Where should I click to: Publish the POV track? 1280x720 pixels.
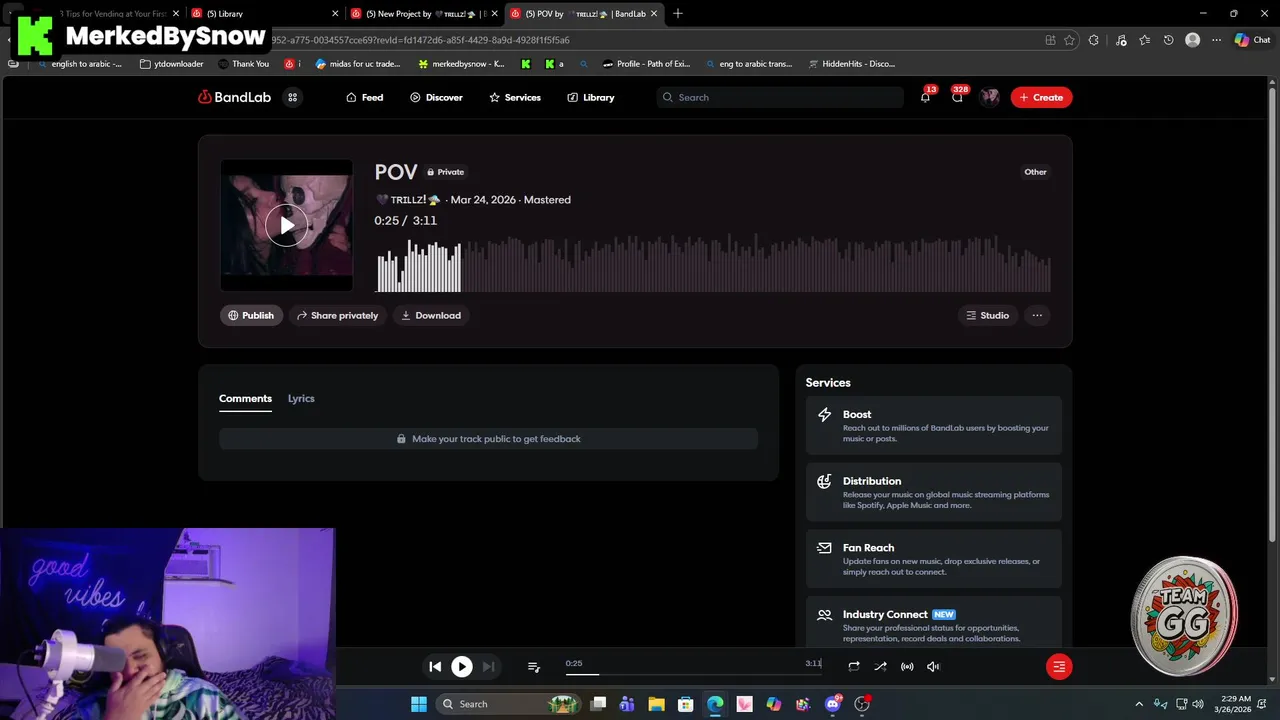(x=251, y=315)
